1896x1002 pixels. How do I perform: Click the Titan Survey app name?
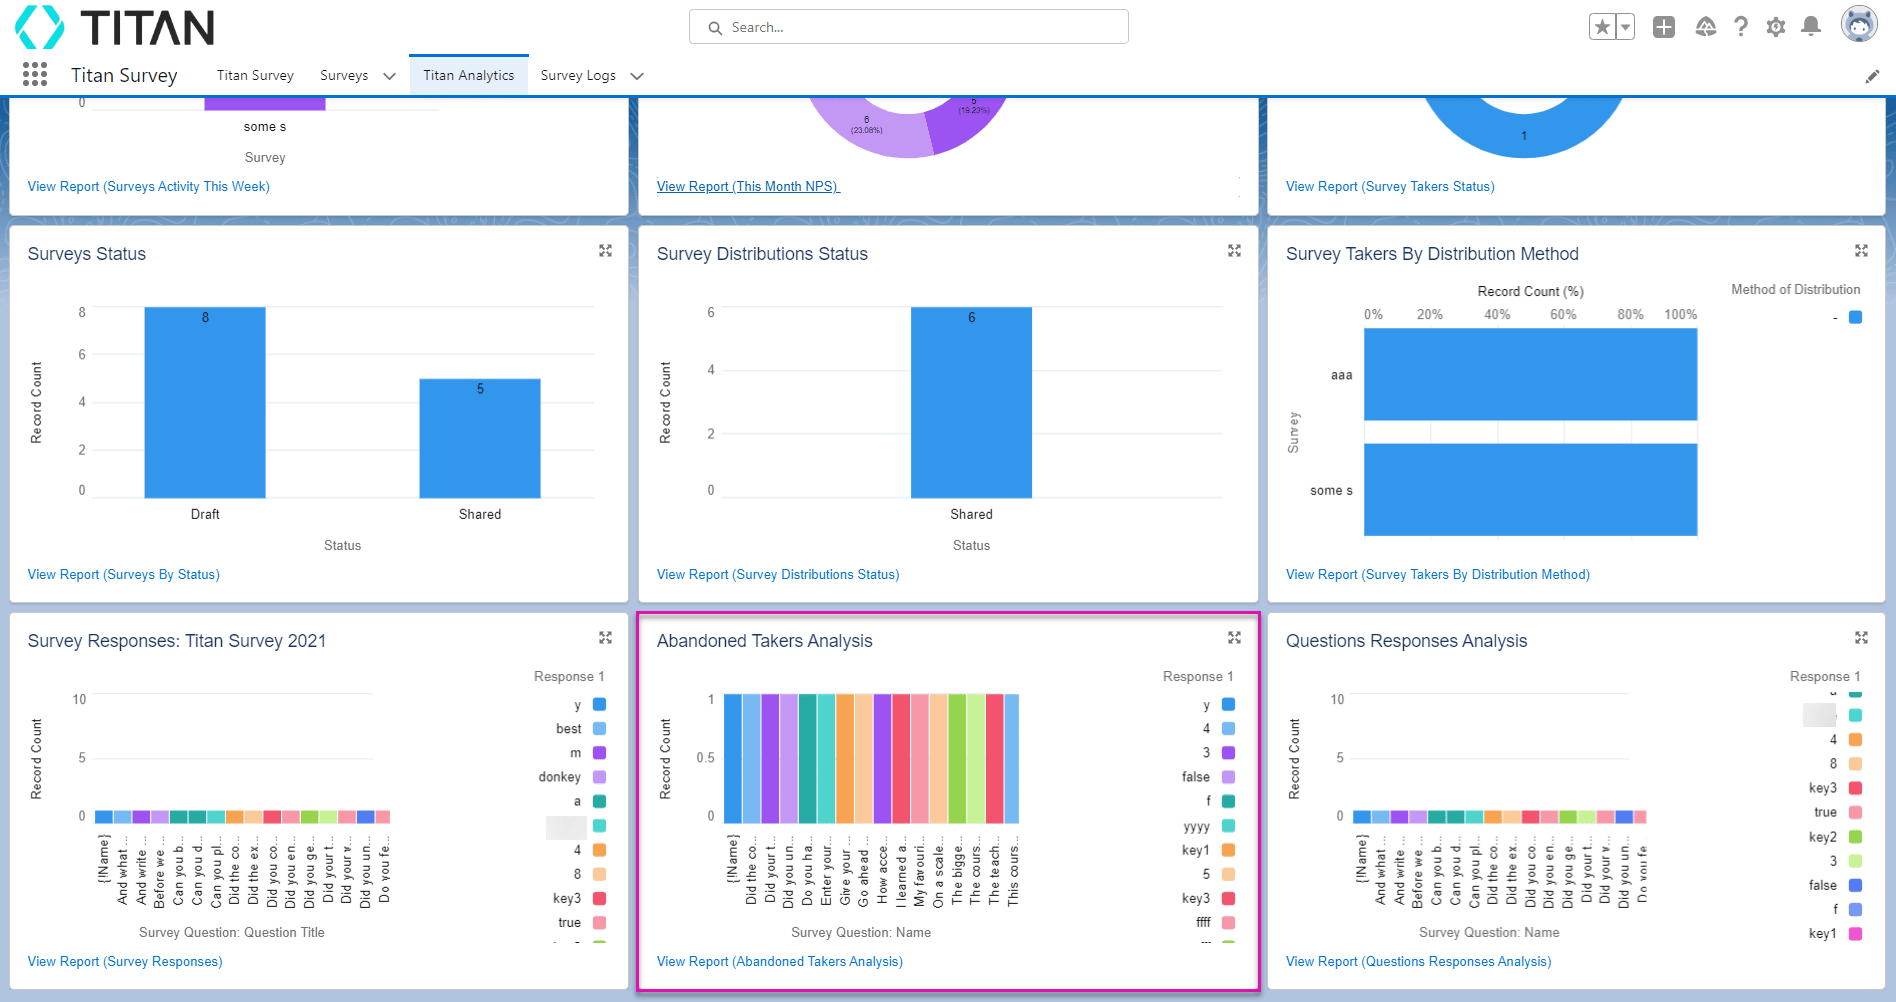(x=124, y=75)
